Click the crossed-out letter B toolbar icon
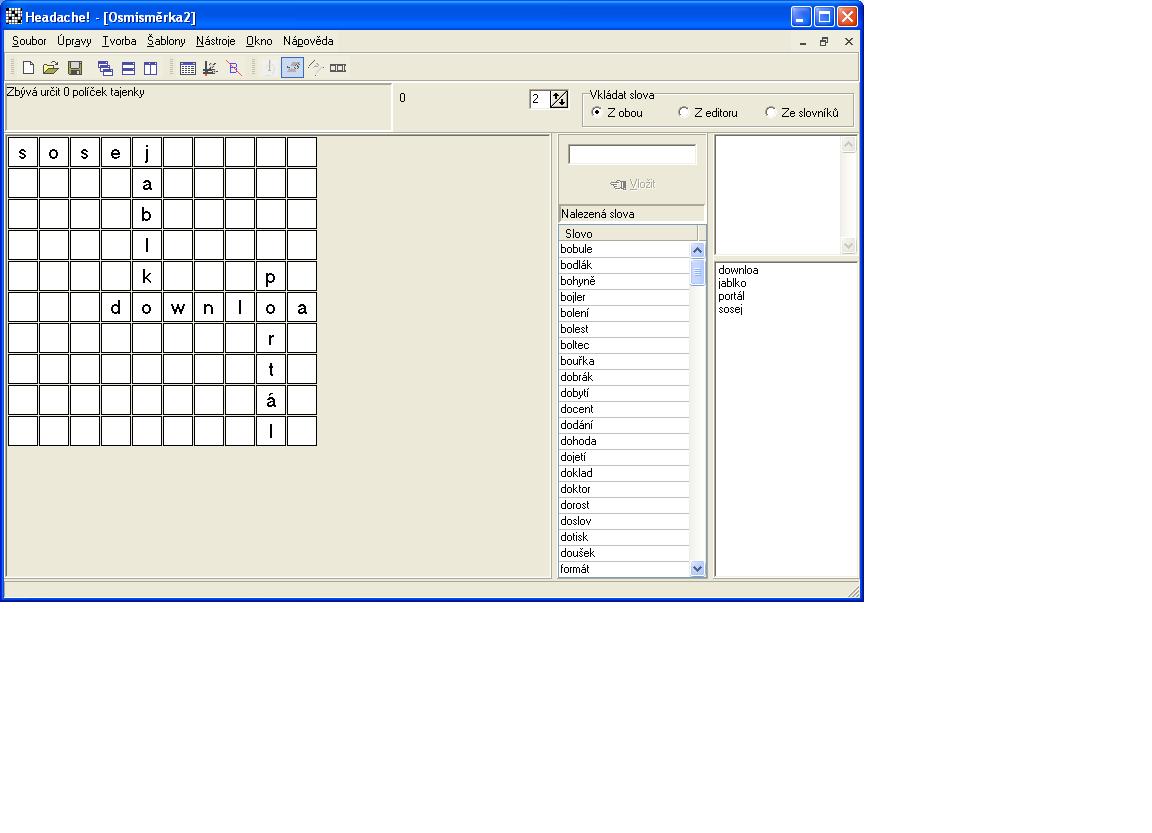This screenshot has width=1152, height=833. [x=234, y=68]
